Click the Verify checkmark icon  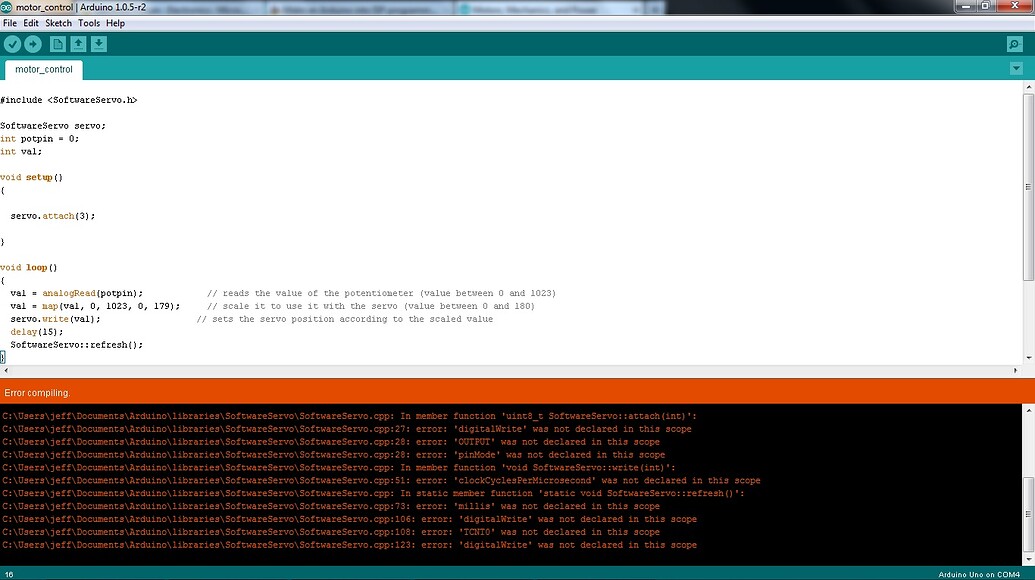coord(12,44)
